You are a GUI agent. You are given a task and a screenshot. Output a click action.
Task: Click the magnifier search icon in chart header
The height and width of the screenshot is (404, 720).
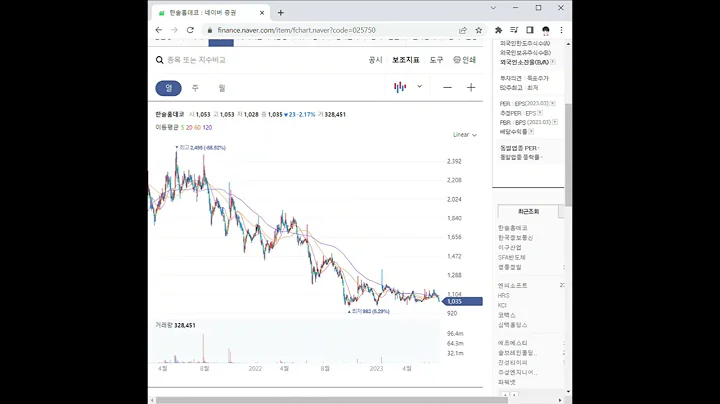pyautogui.click(x=159, y=60)
